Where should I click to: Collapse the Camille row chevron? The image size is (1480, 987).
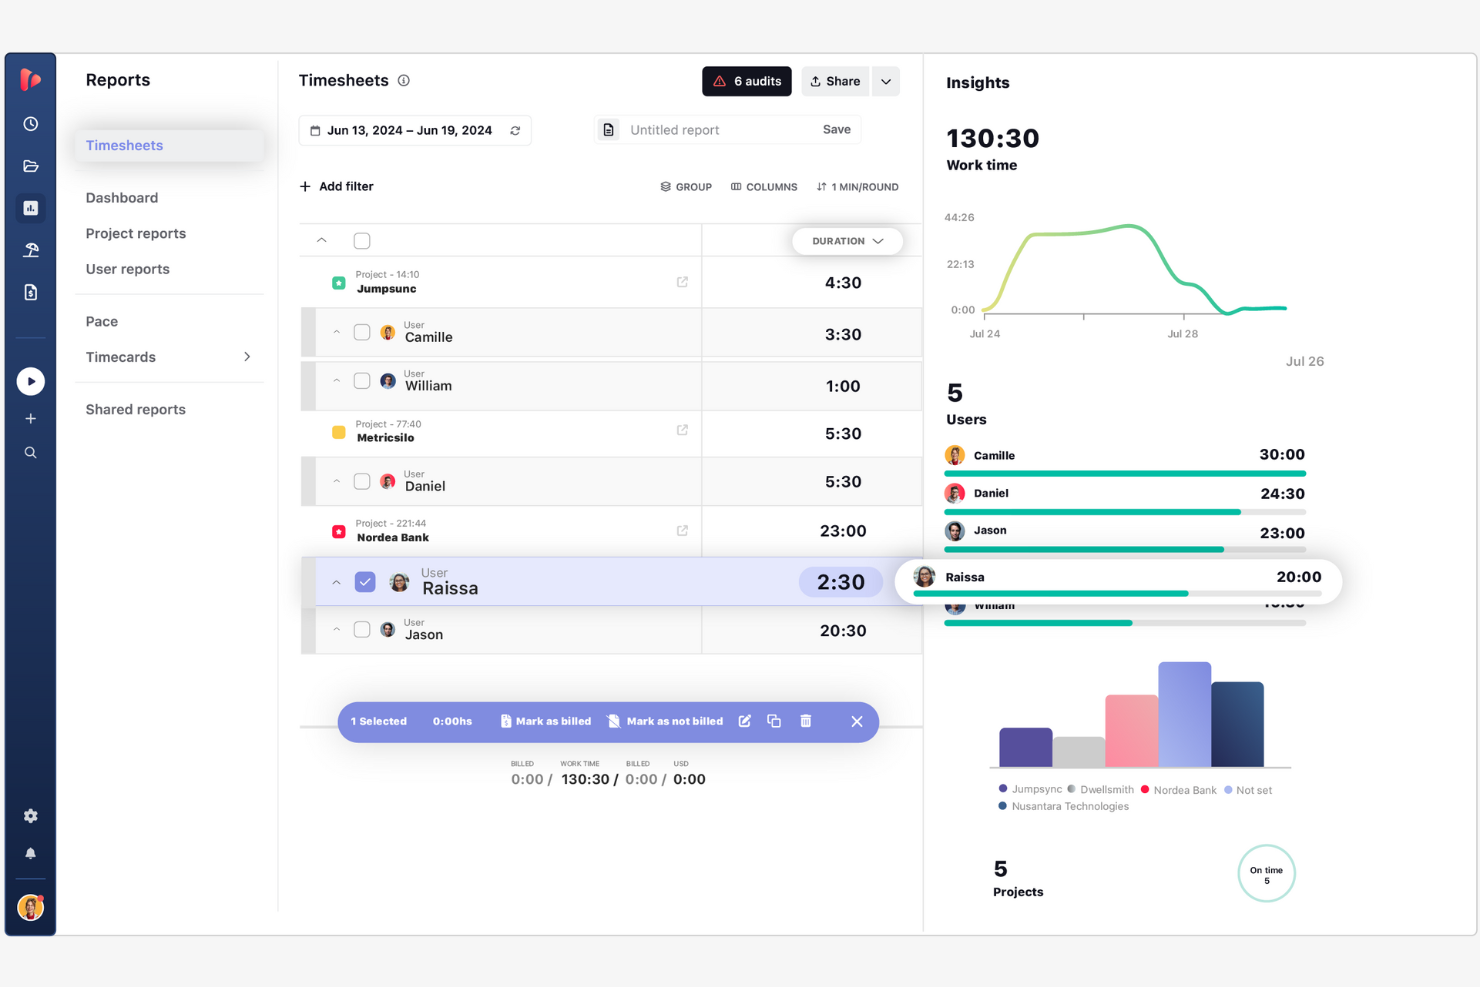coord(336,332)
